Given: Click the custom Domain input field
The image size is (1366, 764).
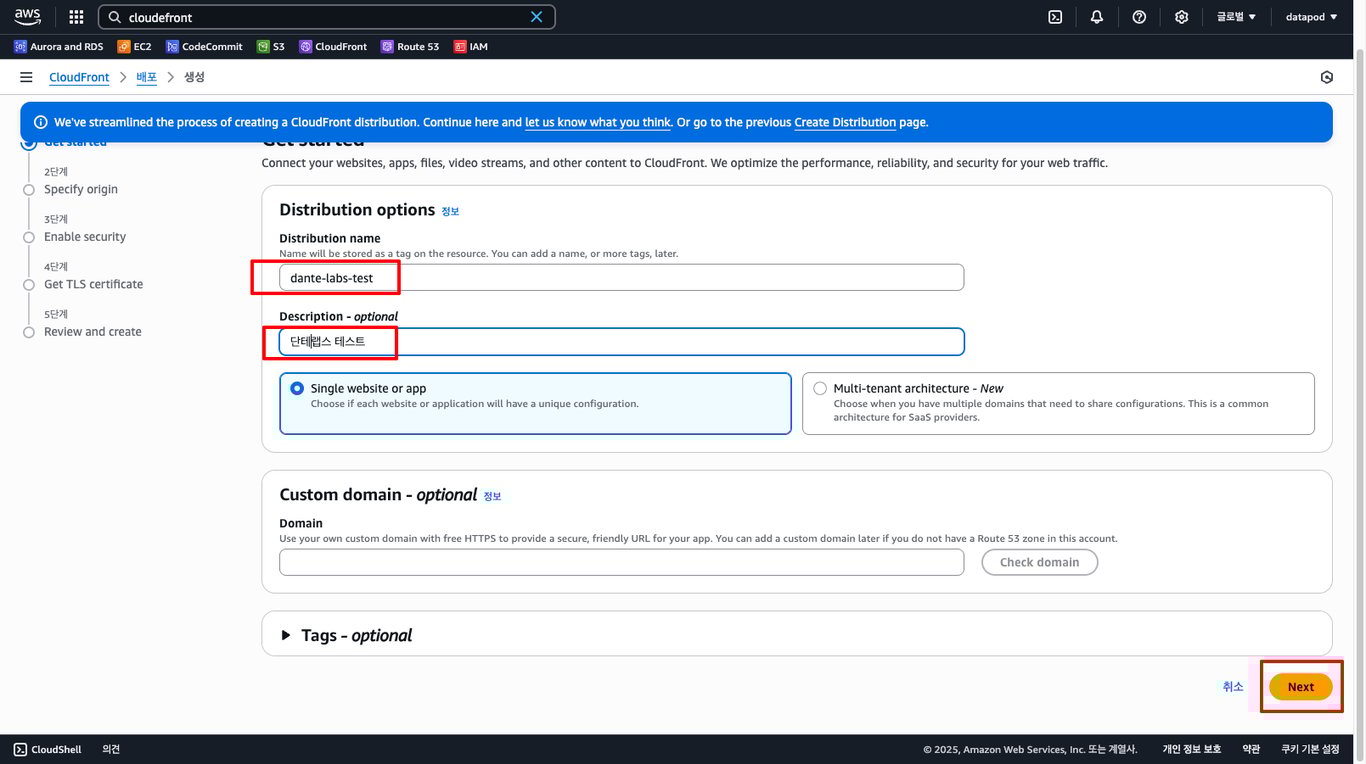Looking at the screenshot, I should (621, 562).
